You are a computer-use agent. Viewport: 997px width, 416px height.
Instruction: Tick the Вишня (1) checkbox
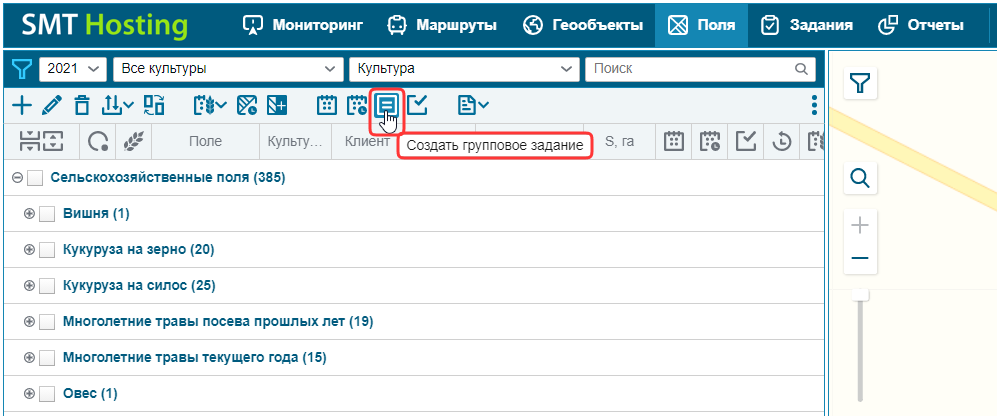click(x=47, y=214)
